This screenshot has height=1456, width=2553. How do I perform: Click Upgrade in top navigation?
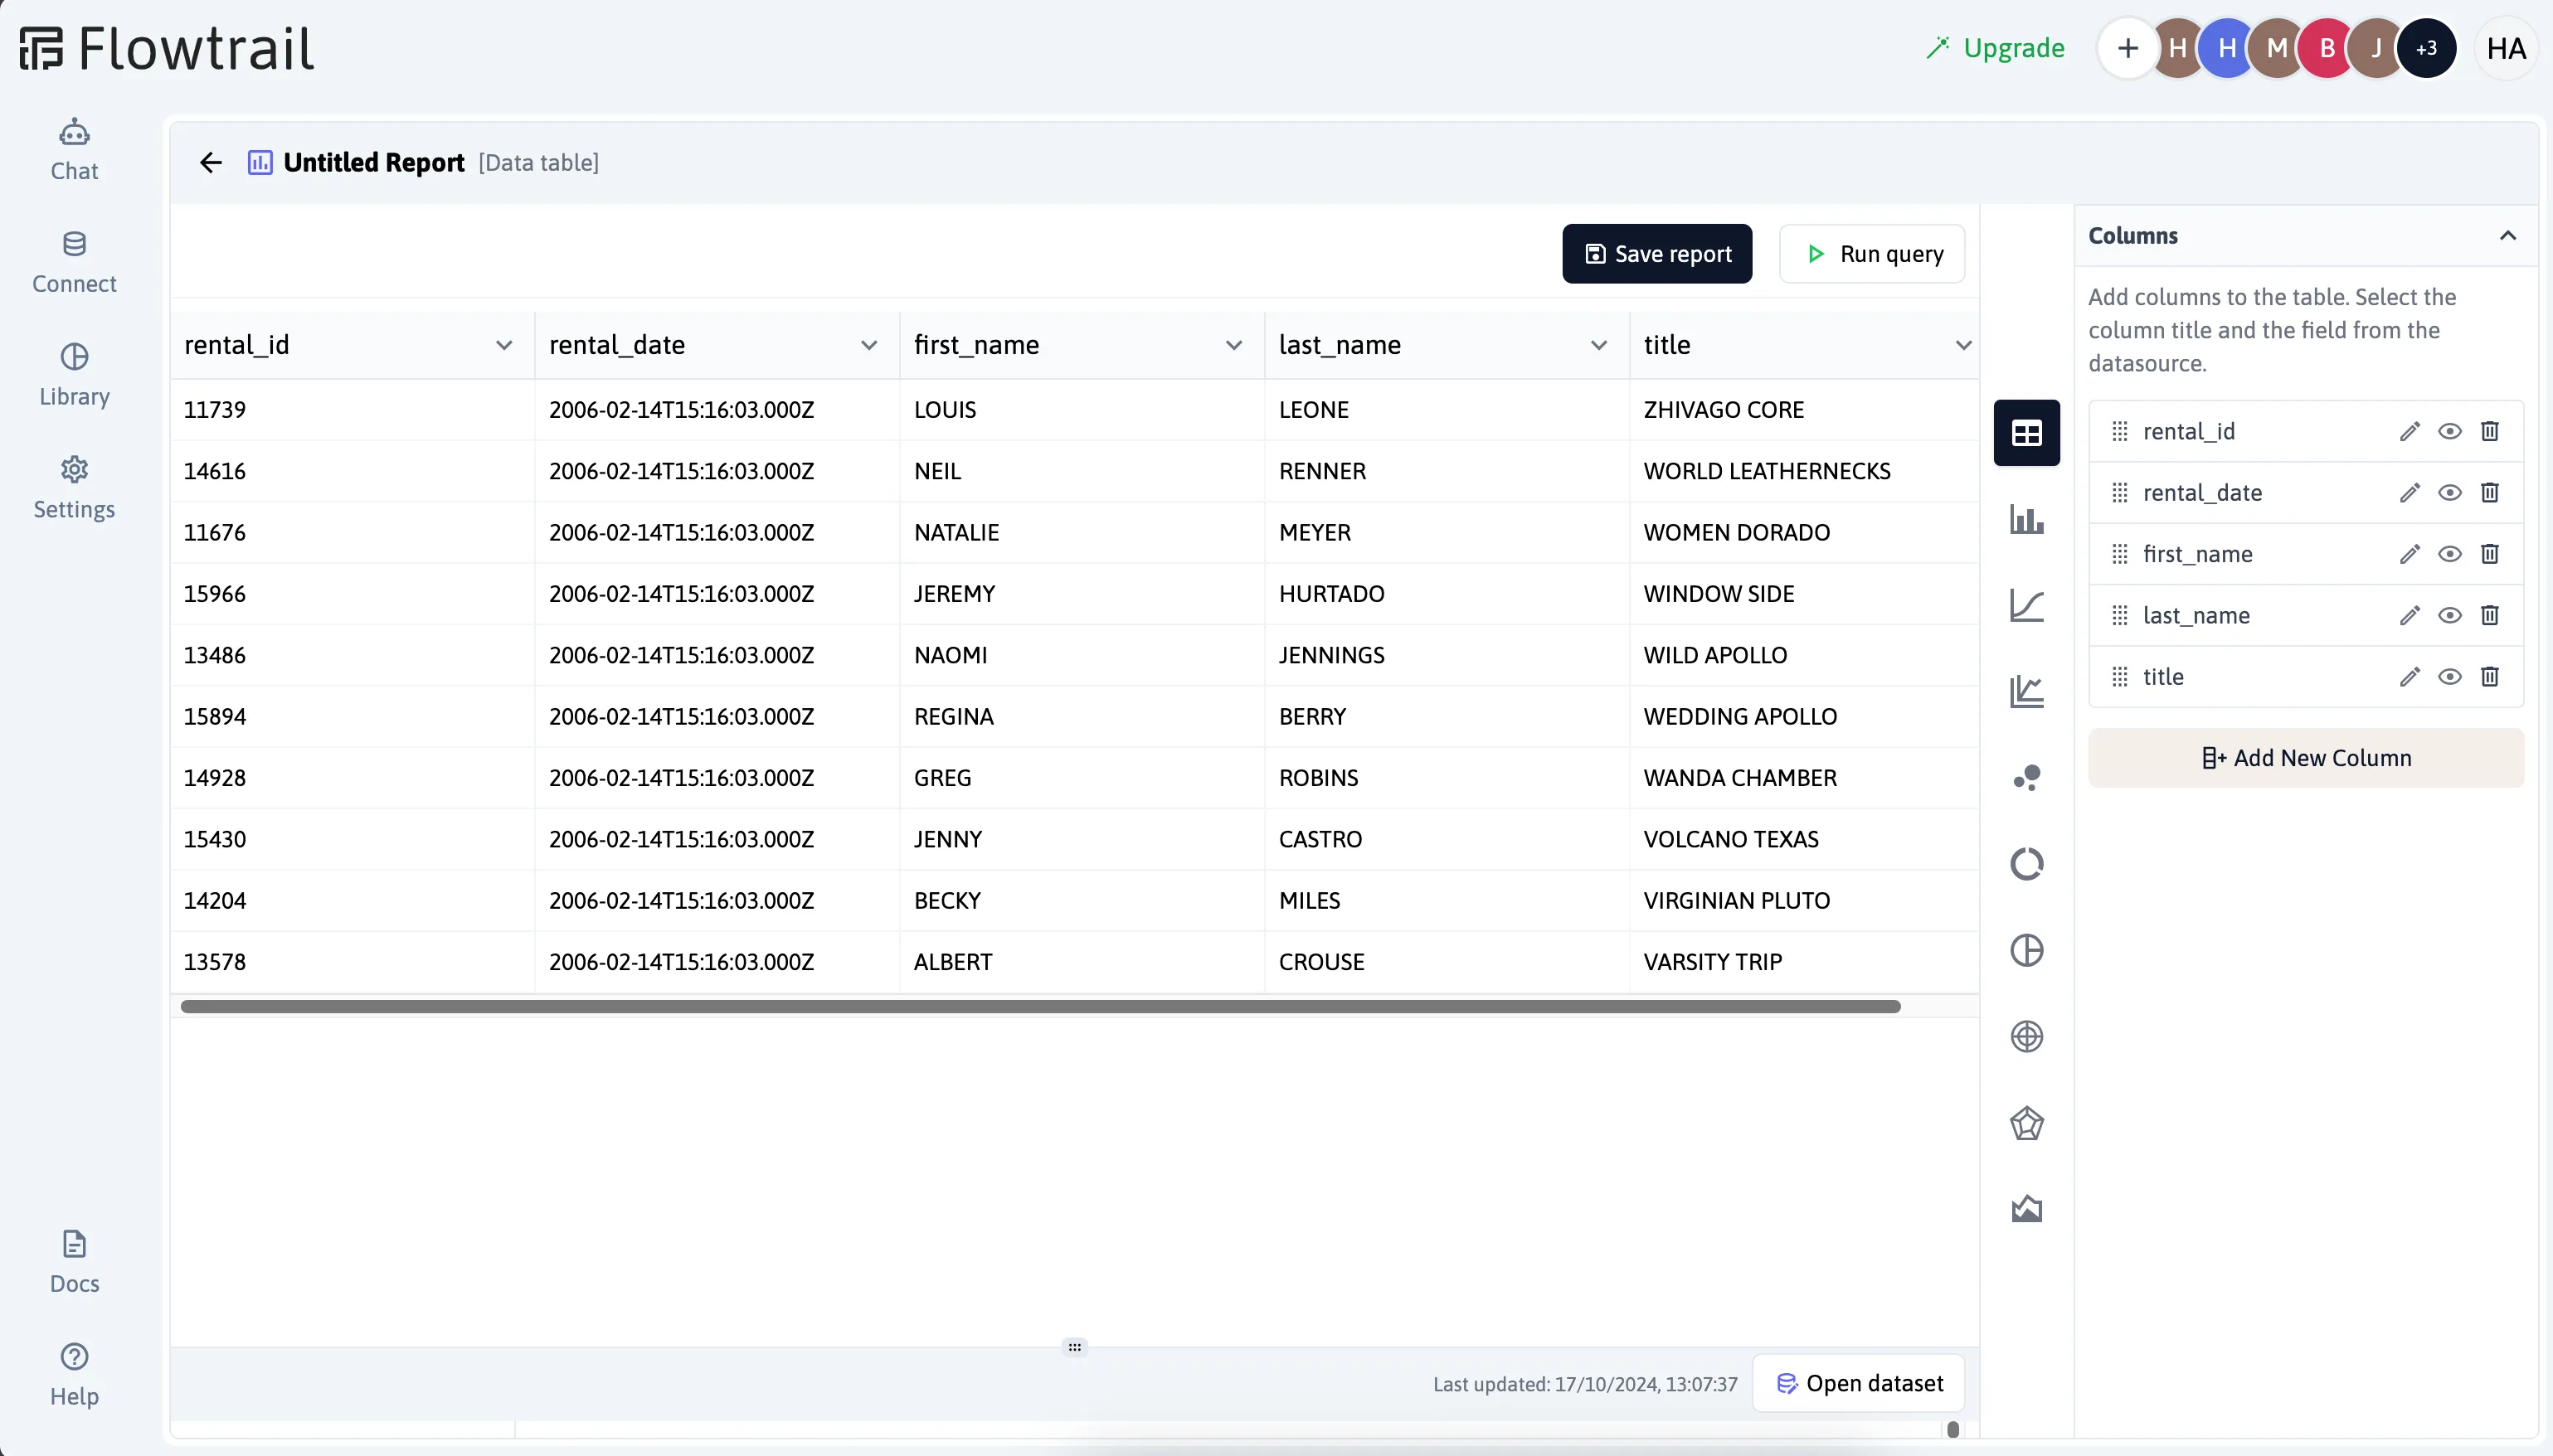pos(1997,47)
